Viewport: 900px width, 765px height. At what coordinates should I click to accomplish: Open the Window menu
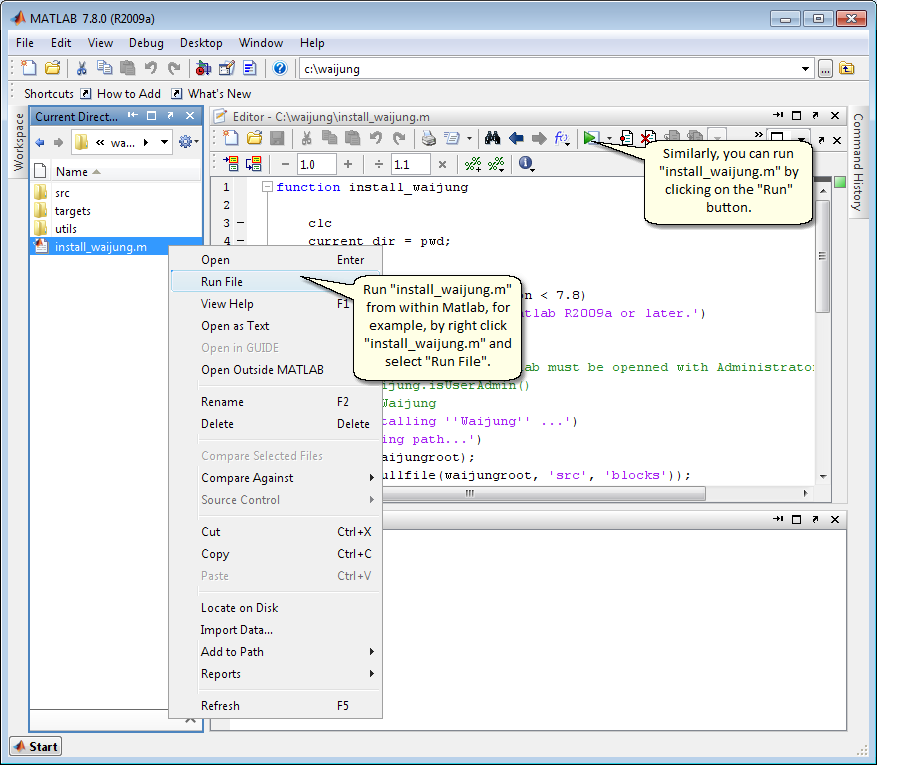(261, 43)
